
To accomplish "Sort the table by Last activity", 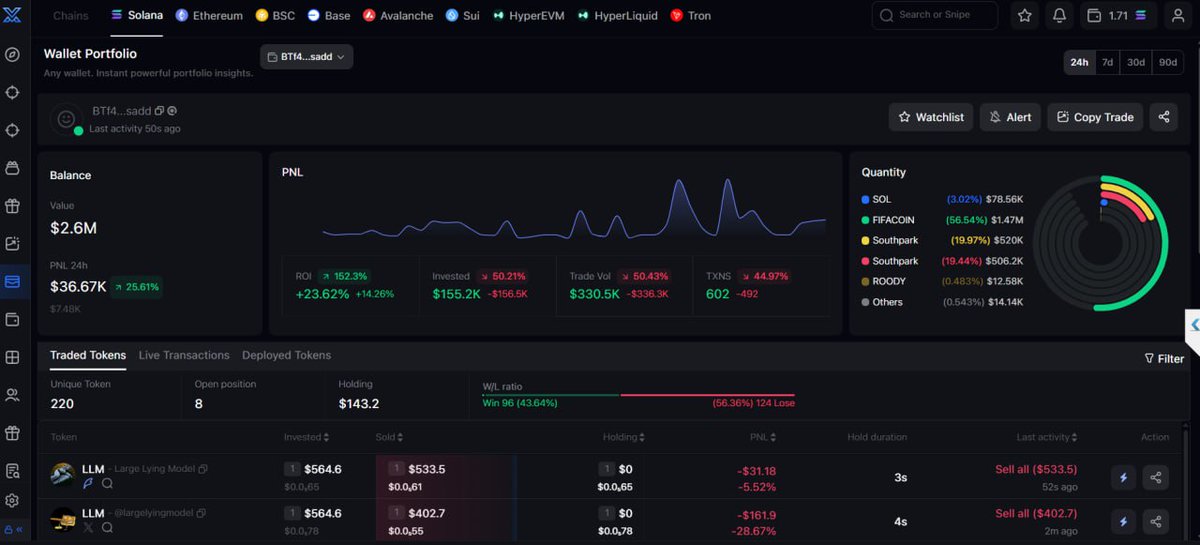I will tap(1048, 437).
